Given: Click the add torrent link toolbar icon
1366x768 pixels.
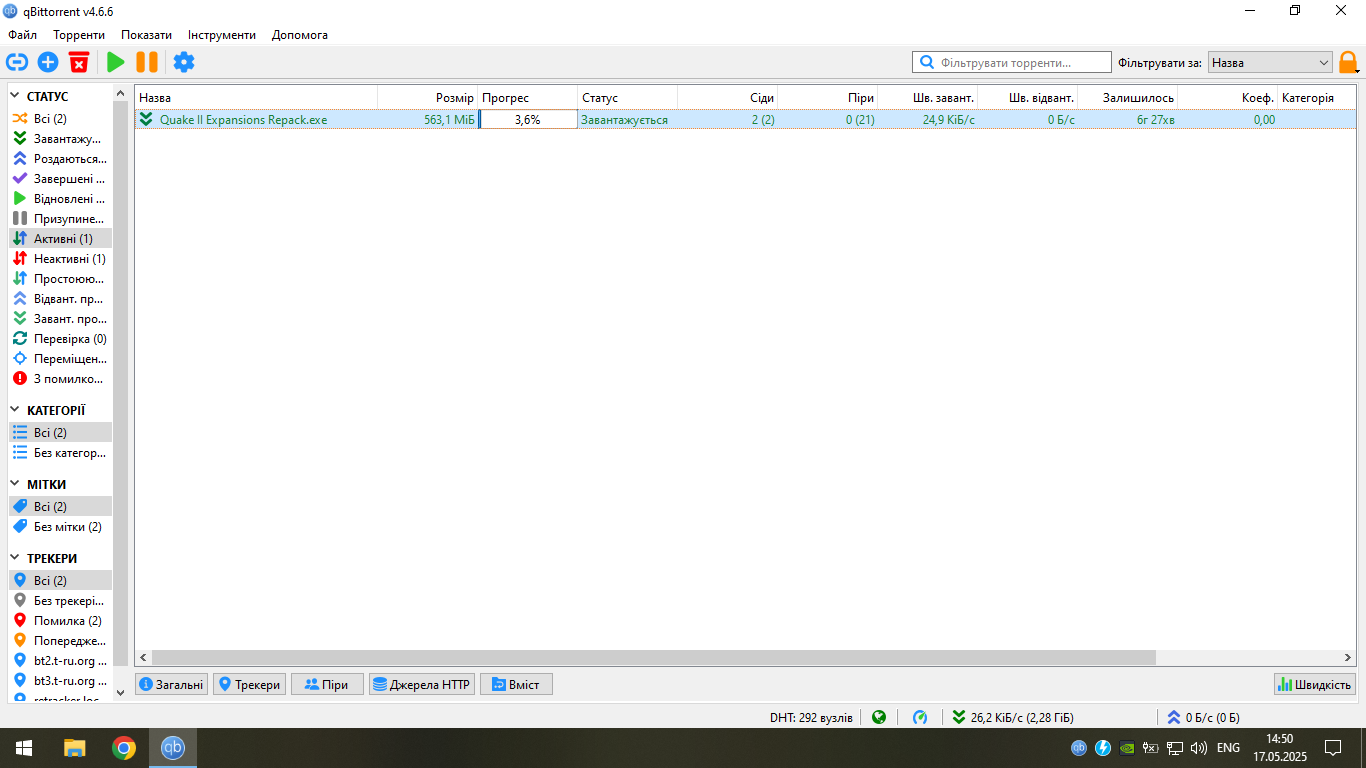Looking at the screenshot, I should click(16, 62).
